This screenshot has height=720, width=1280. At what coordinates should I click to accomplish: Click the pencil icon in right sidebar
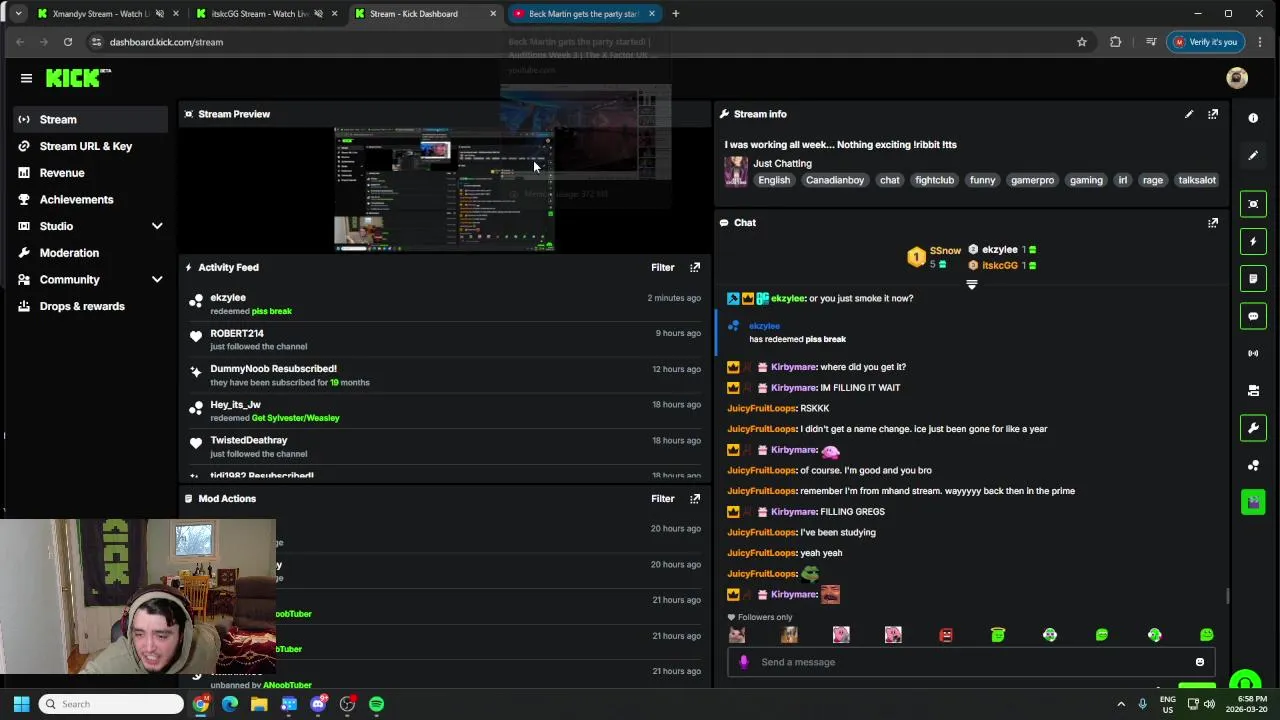click(x=1253, y=155)
